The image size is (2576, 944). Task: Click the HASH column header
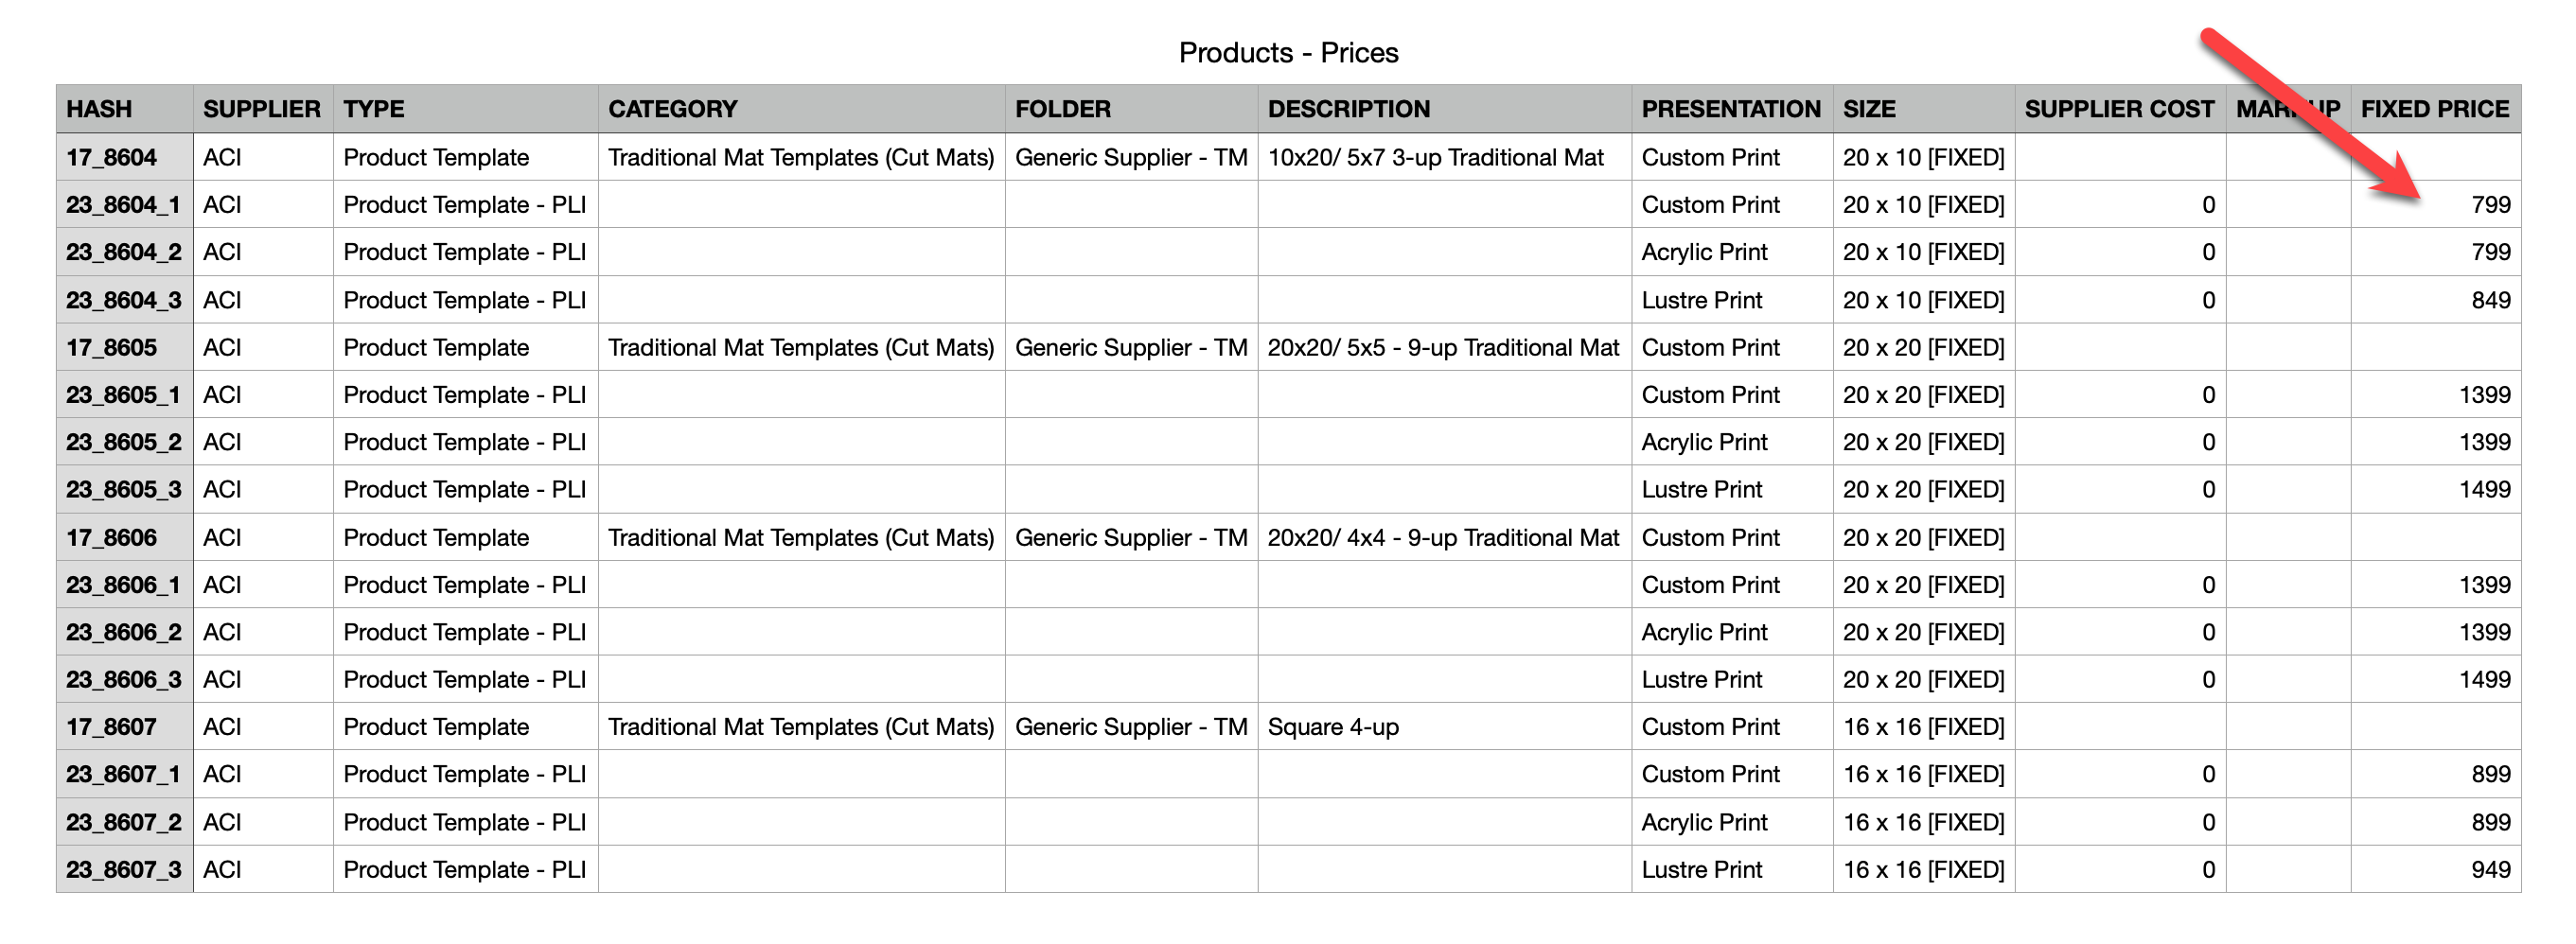click(x=99, y=109)
